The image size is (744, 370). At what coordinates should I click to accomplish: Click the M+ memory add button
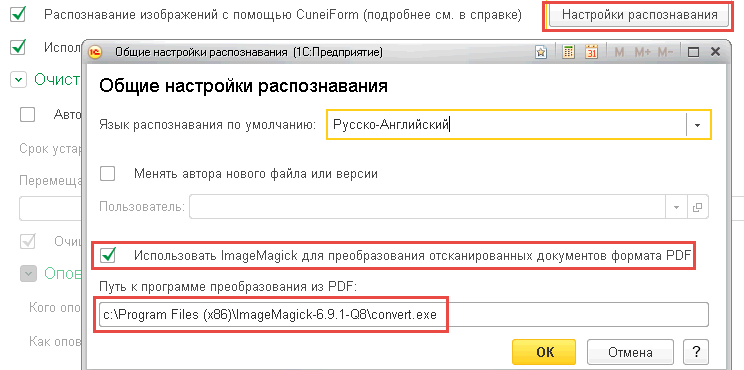[642, 52]
